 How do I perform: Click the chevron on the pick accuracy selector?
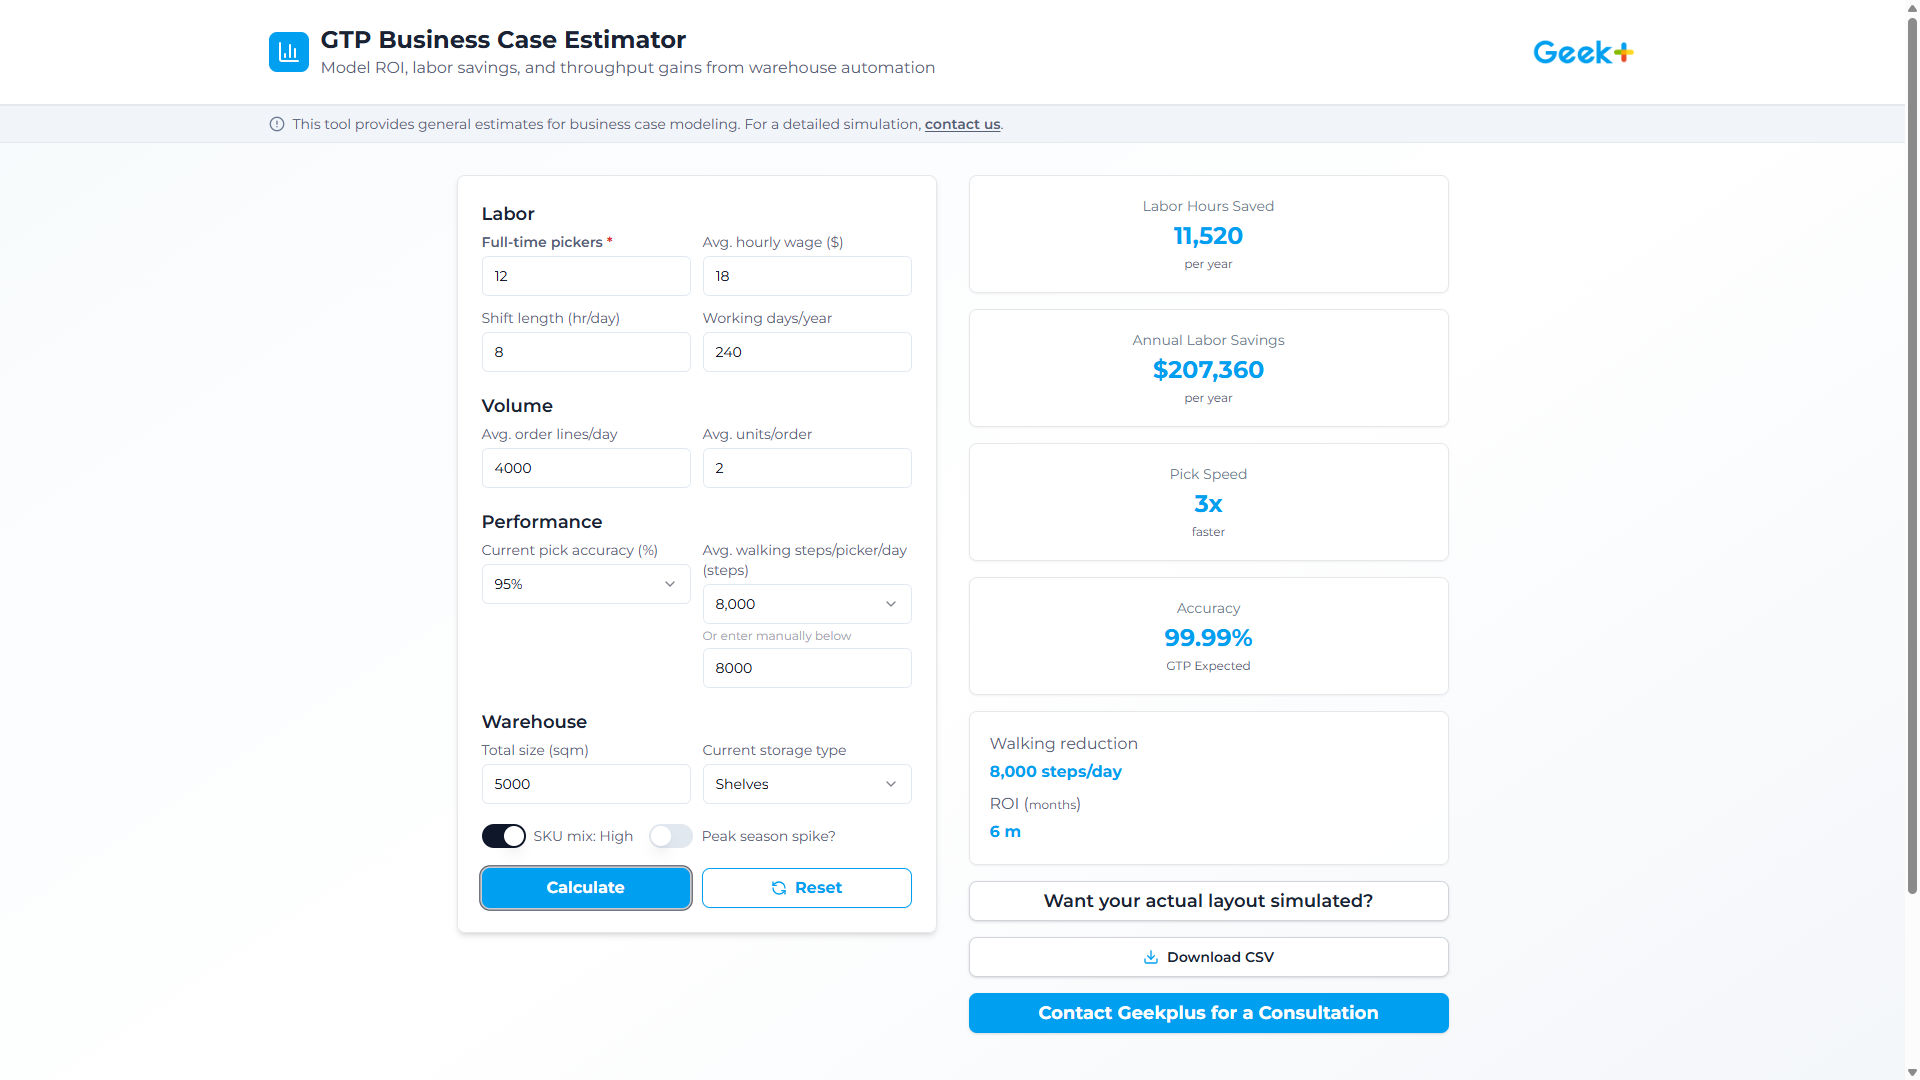click(670, 584)
